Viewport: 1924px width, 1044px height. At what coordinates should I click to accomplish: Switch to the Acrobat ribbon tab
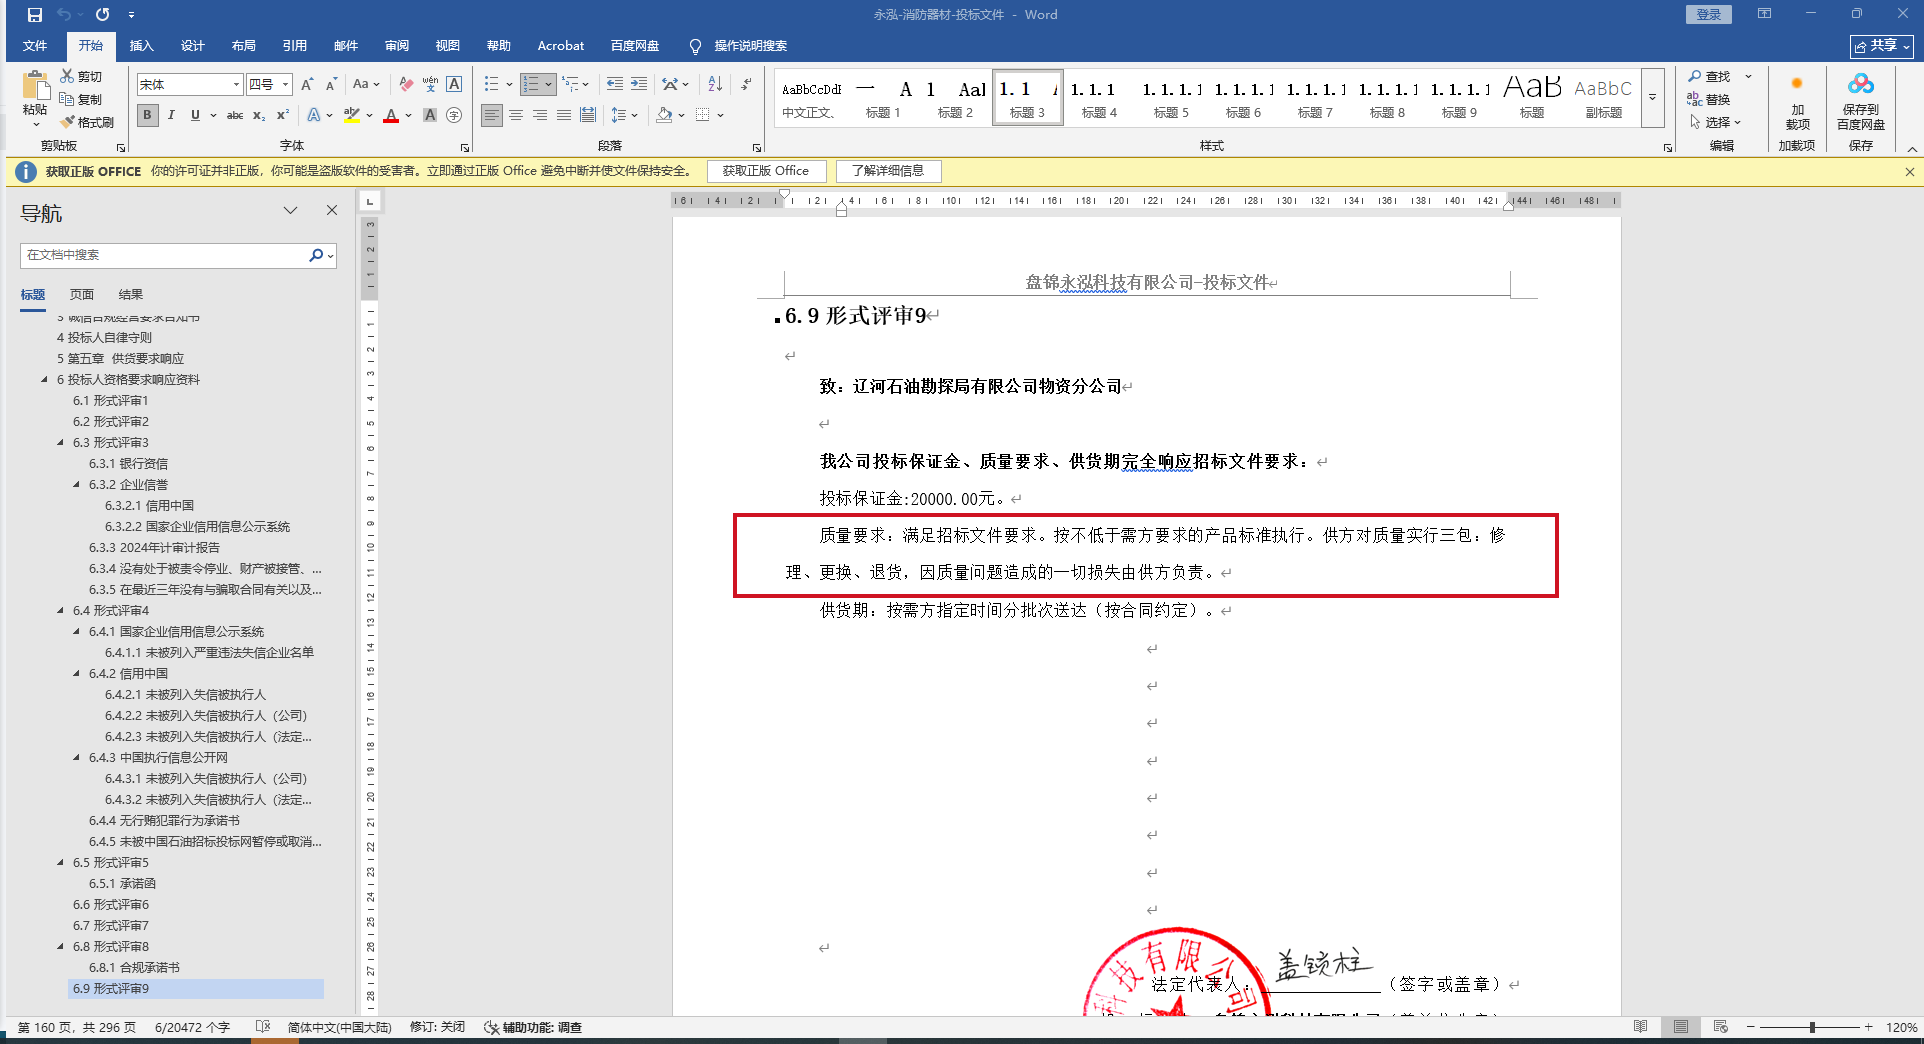click(x=561, y=46)
